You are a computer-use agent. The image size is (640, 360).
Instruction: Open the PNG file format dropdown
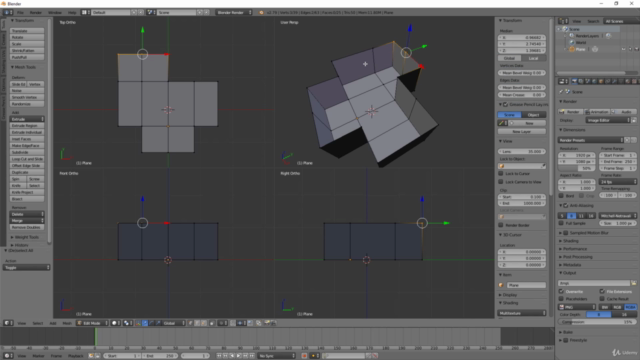click(577, 307)
